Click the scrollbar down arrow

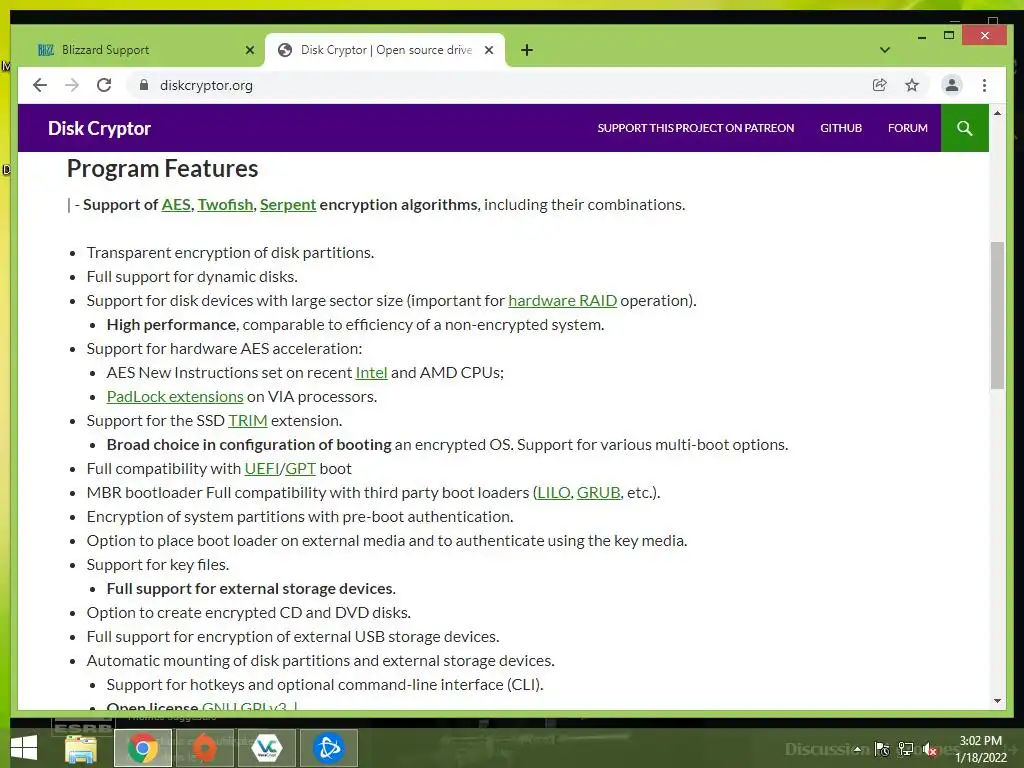[x=997, y=701]
